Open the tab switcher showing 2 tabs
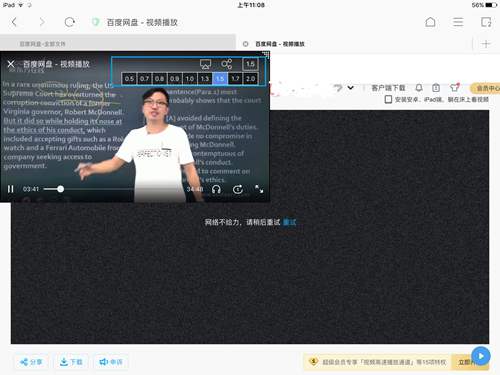The image size is (500, 375). (486, 22)
